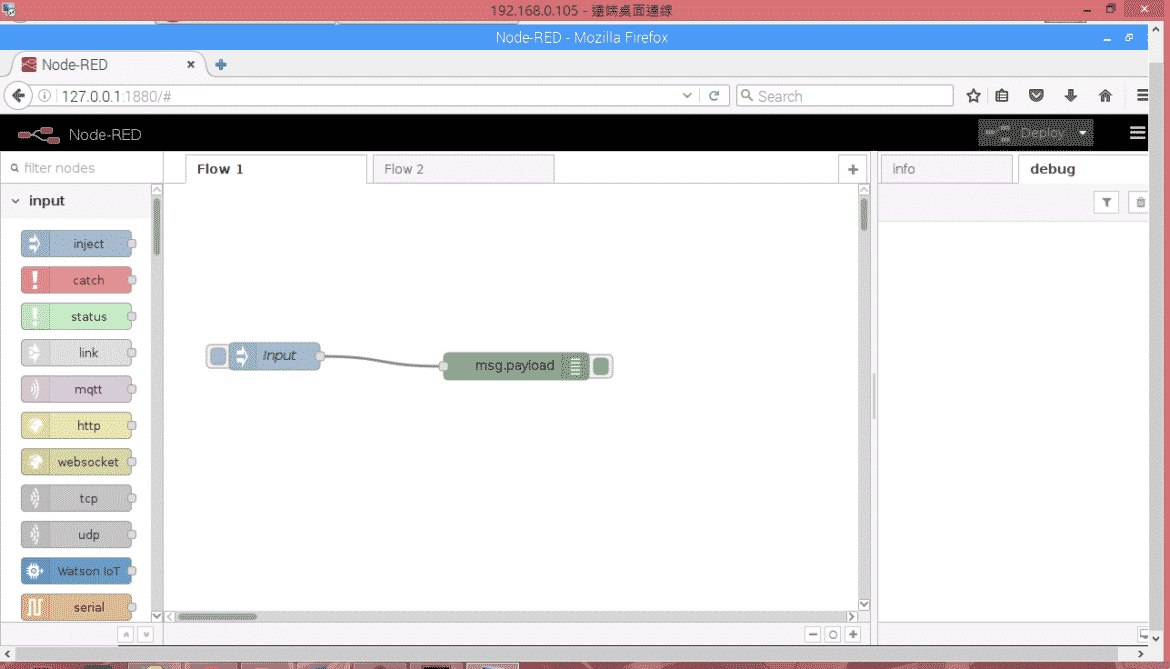Image resolution: width=1170 pixels, height=669 pixels.
Task: Select the udp node in the palette
Action: tap(78, 534)
